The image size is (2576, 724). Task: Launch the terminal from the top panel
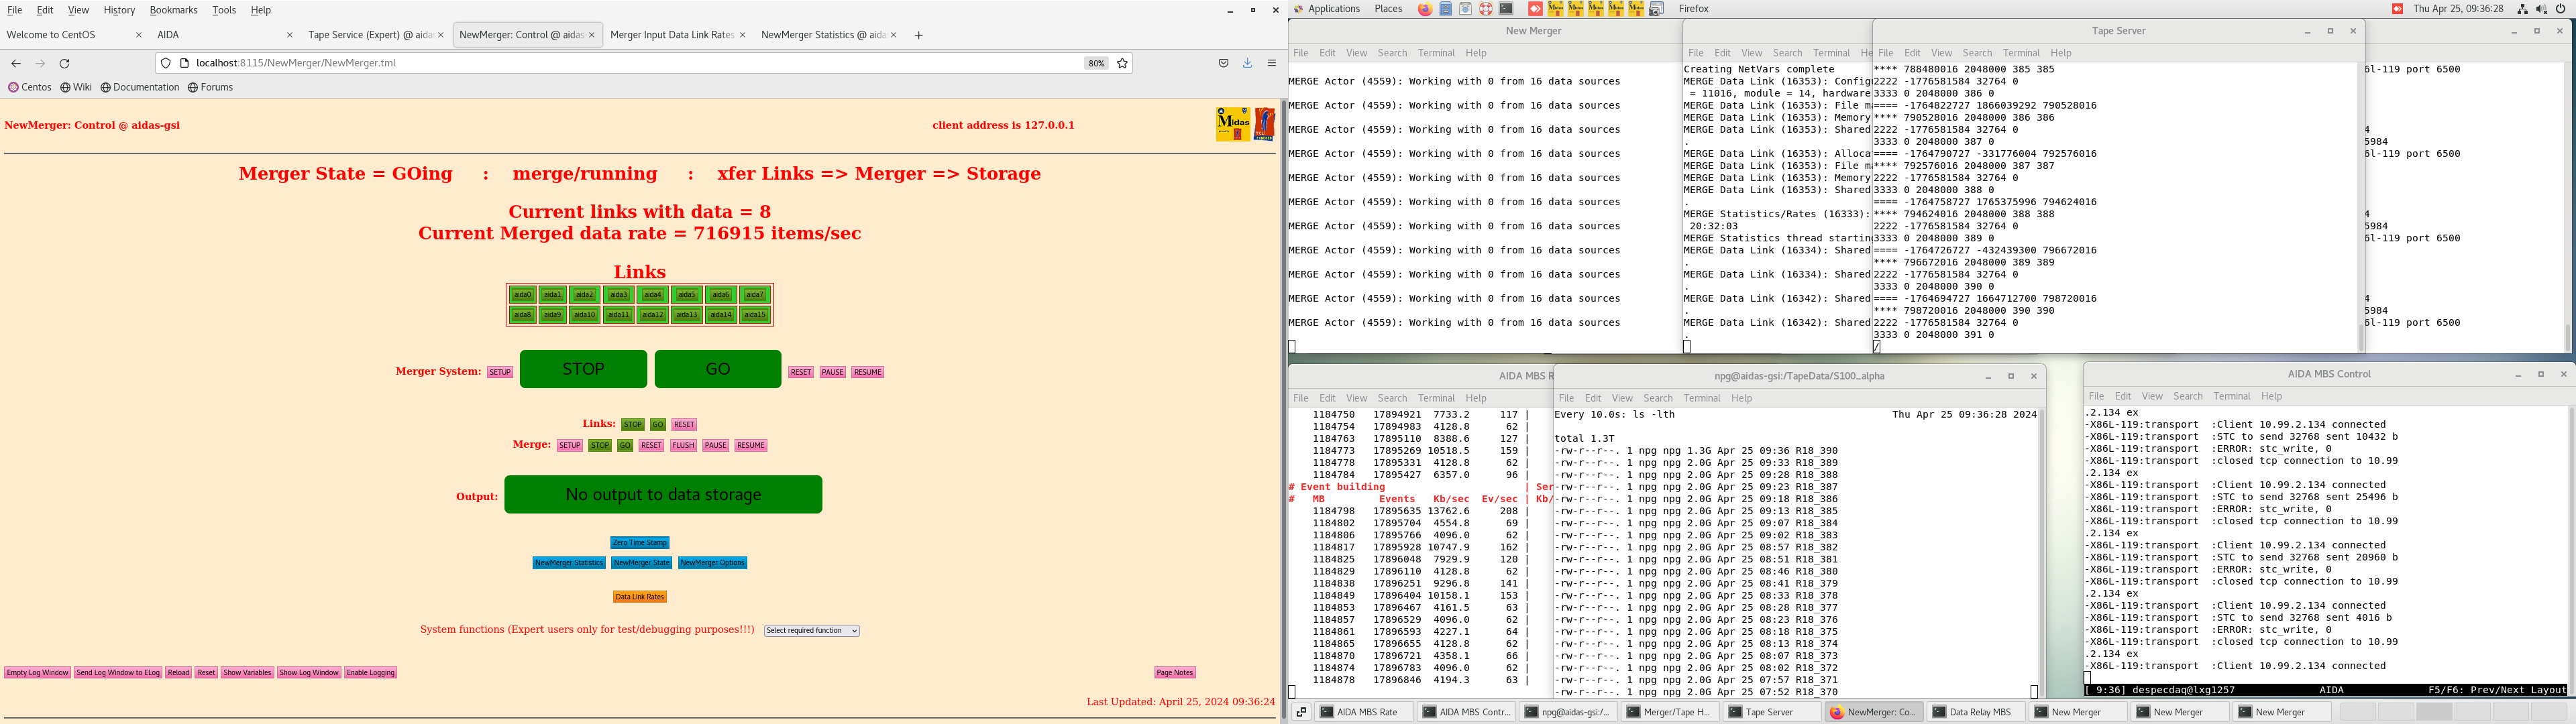(1506, 9)
